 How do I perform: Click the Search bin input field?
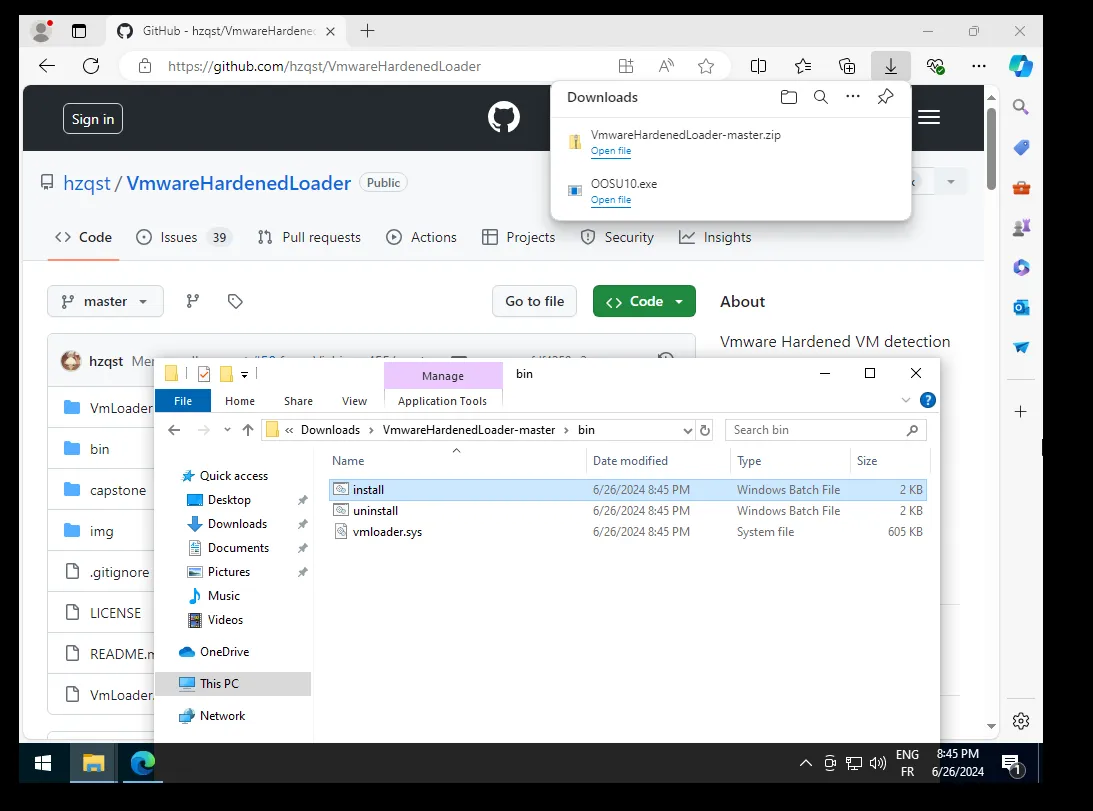[815, 430]
